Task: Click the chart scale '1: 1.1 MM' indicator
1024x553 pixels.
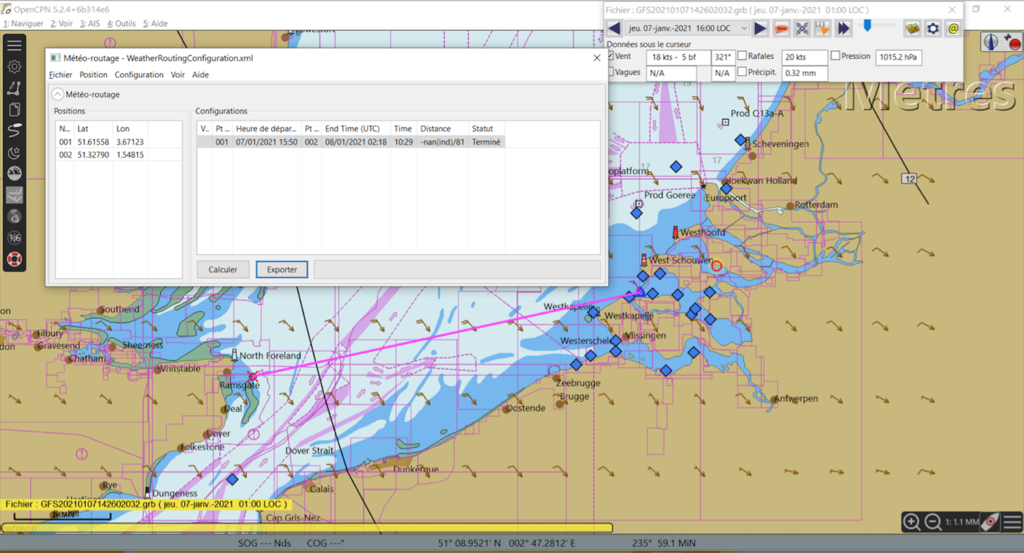Action: [962, 522]
